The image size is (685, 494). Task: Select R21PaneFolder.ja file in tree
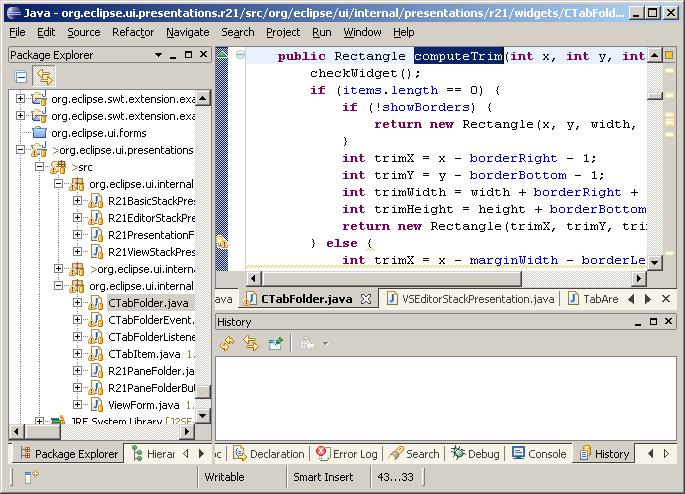click(151, 371)
